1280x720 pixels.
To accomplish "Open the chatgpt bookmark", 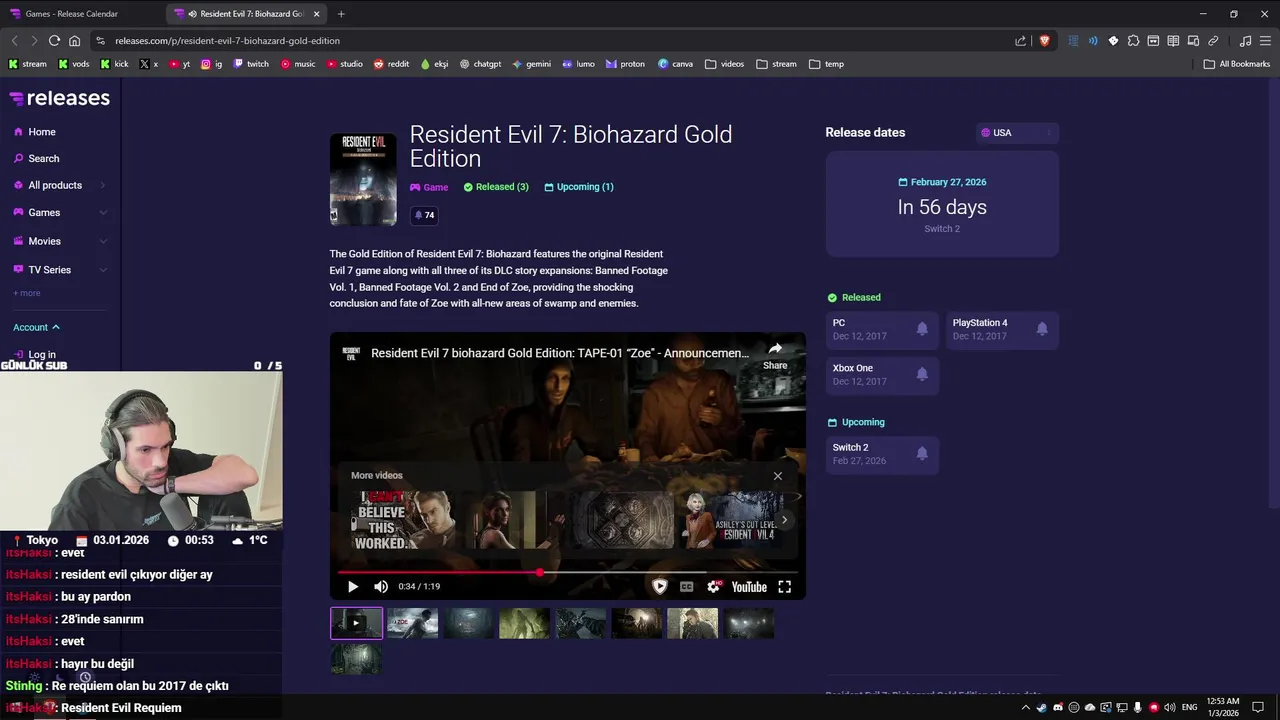I will [480, 64].
